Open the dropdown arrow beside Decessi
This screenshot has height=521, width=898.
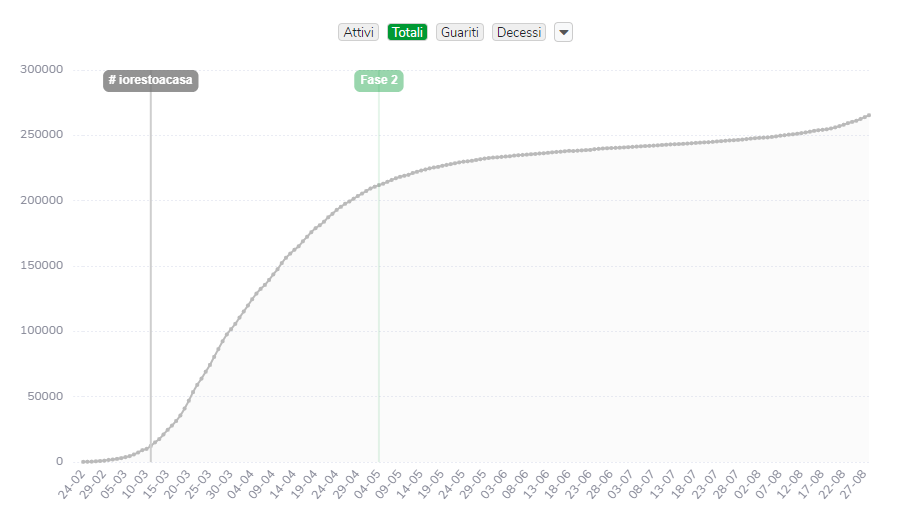[x=563, y=32]
